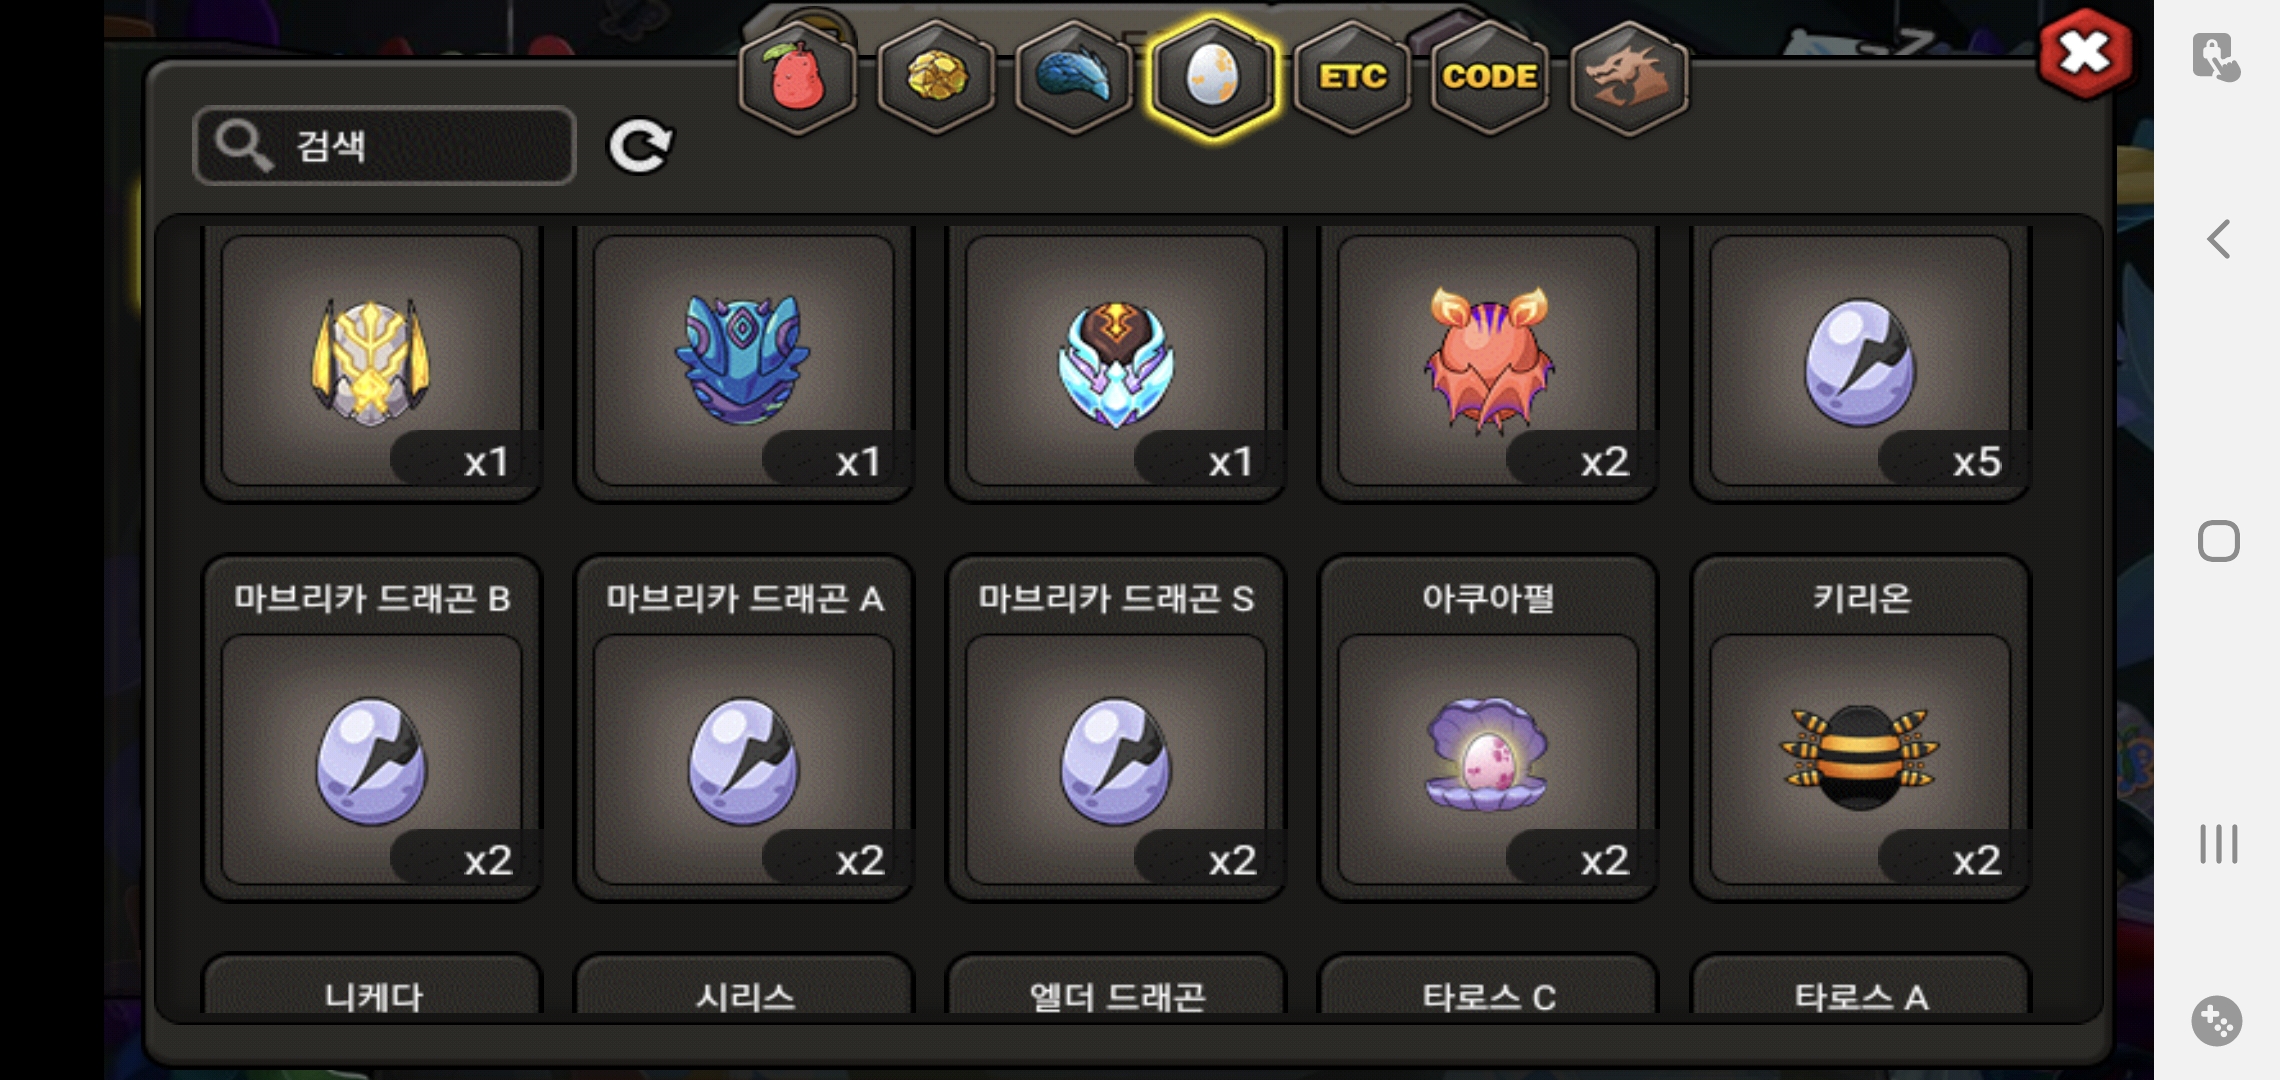Image resolution: width=2280 pixels, height=1080 pixels.
Task: Open the blue dragon scale tab
Action: [x=1074, y=78]
